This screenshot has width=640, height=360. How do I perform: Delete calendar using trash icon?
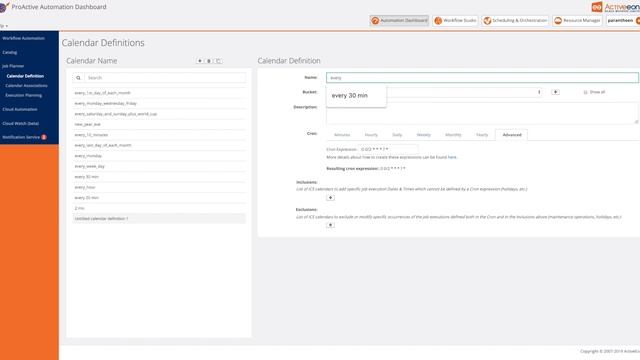point(209,61)
